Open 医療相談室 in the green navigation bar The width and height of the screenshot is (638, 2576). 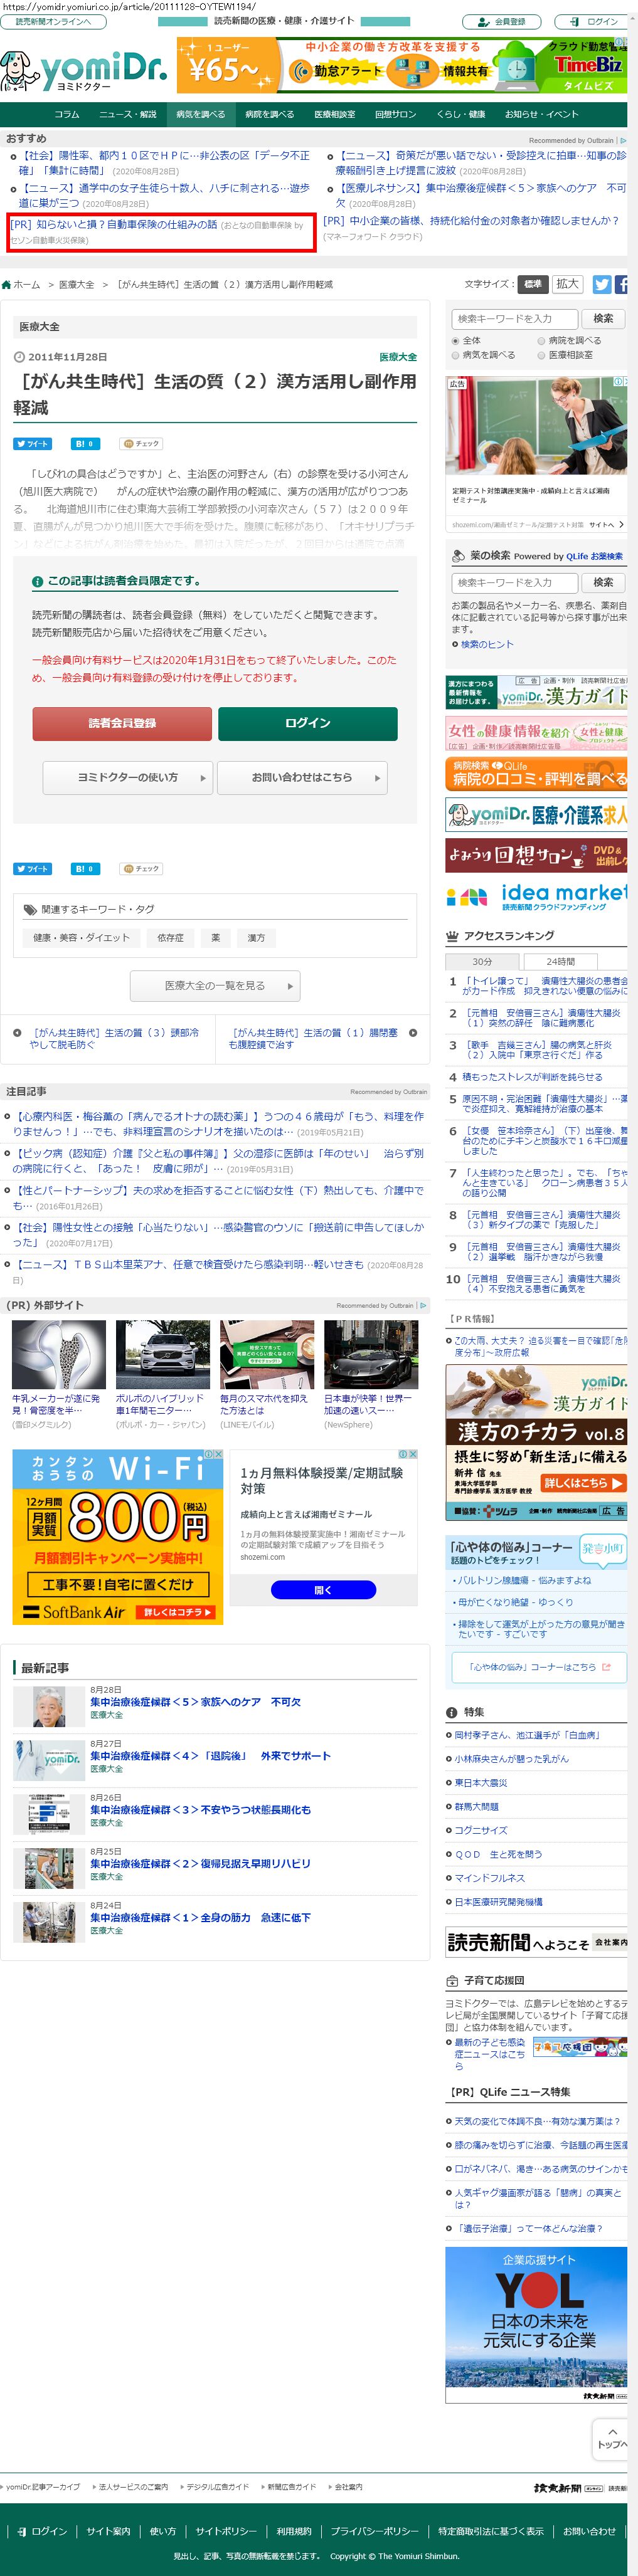pyautogui.click(x=334, y=114)
